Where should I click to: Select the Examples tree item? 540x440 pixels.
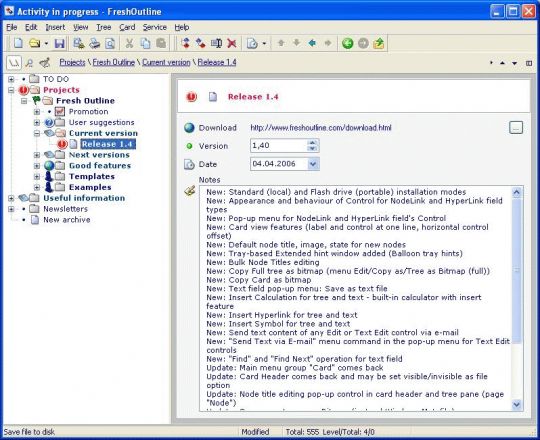click(90, 187)
